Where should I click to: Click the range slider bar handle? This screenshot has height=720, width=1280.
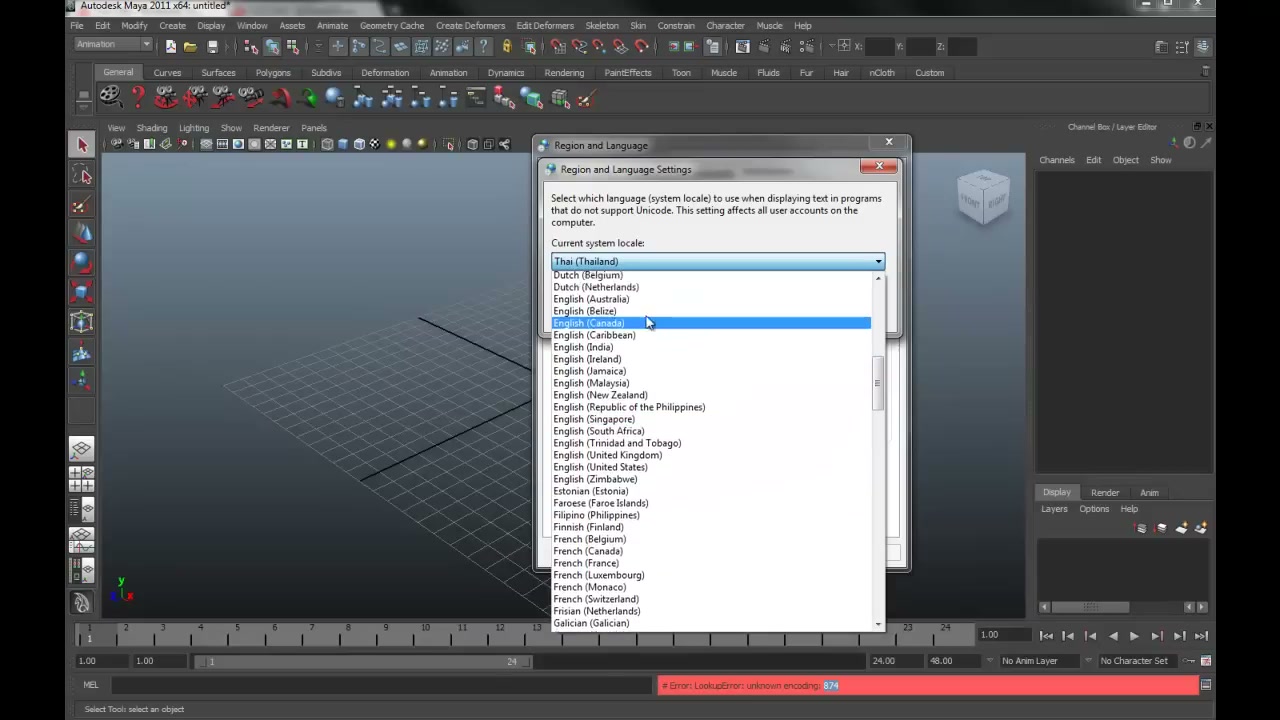point(365,661)
